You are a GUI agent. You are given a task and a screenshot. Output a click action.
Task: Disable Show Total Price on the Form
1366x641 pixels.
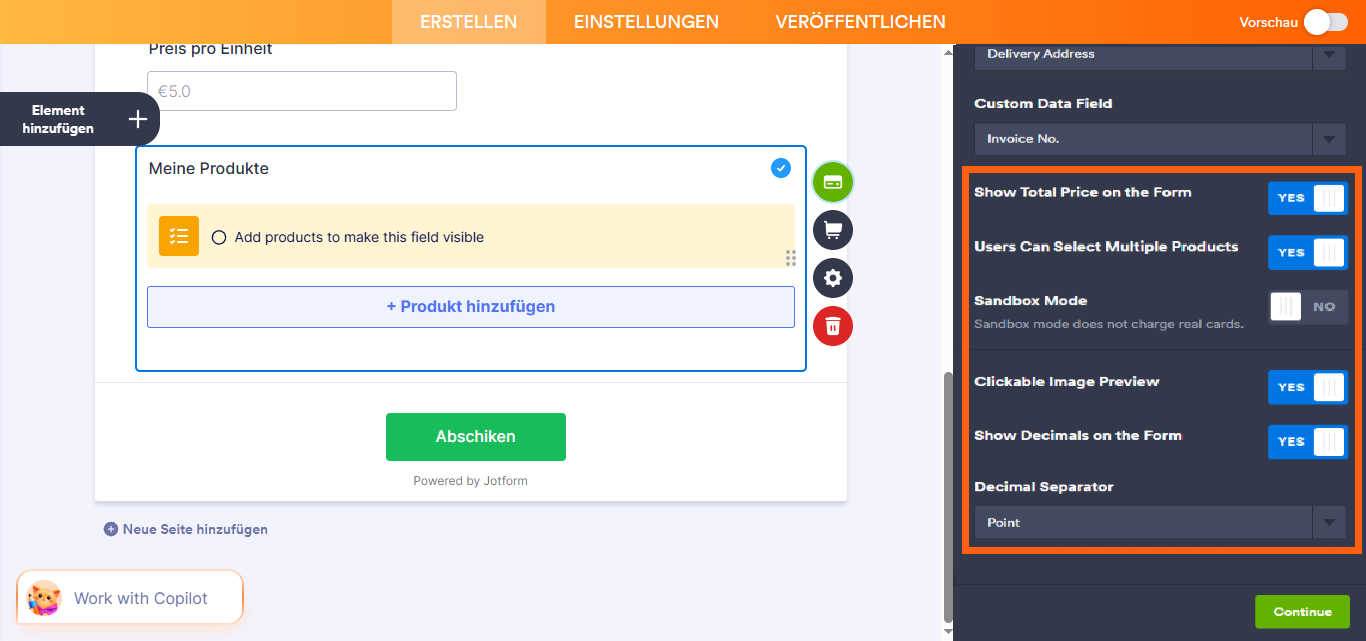(x=1307, y=197)
